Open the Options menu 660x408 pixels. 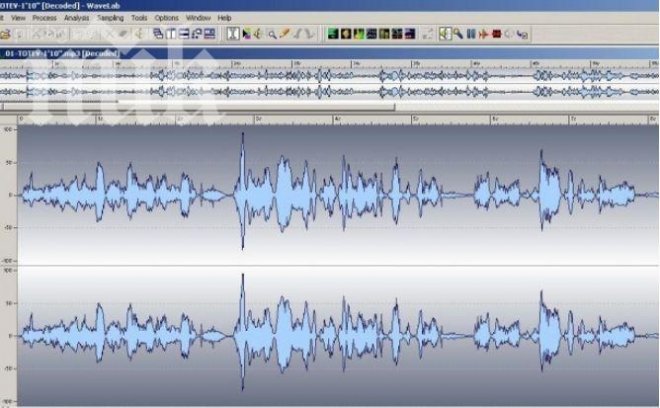[x=166, y=18]
